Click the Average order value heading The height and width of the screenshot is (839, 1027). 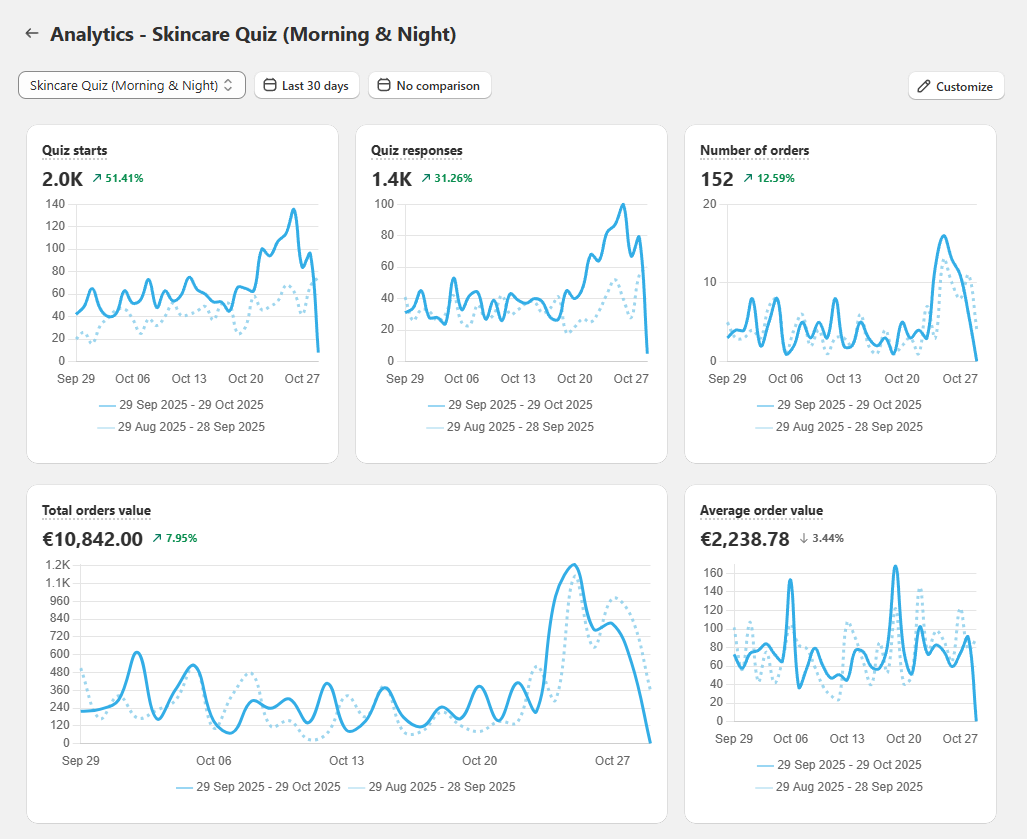(761, 511)
